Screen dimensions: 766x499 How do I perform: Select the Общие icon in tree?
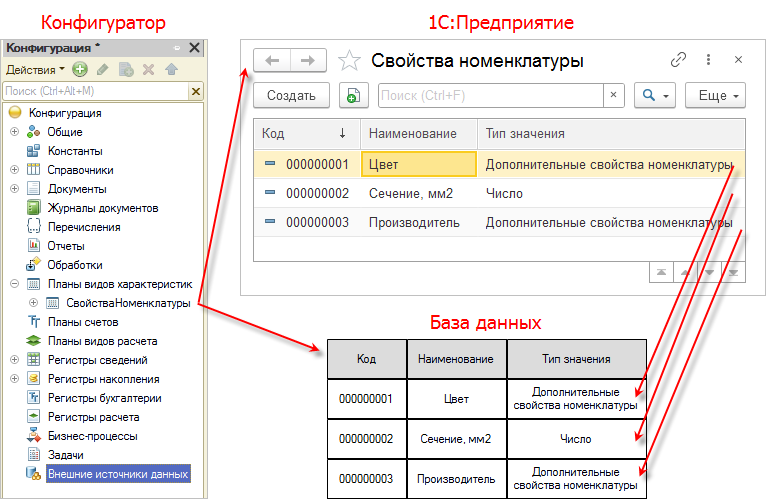(33, 132)
